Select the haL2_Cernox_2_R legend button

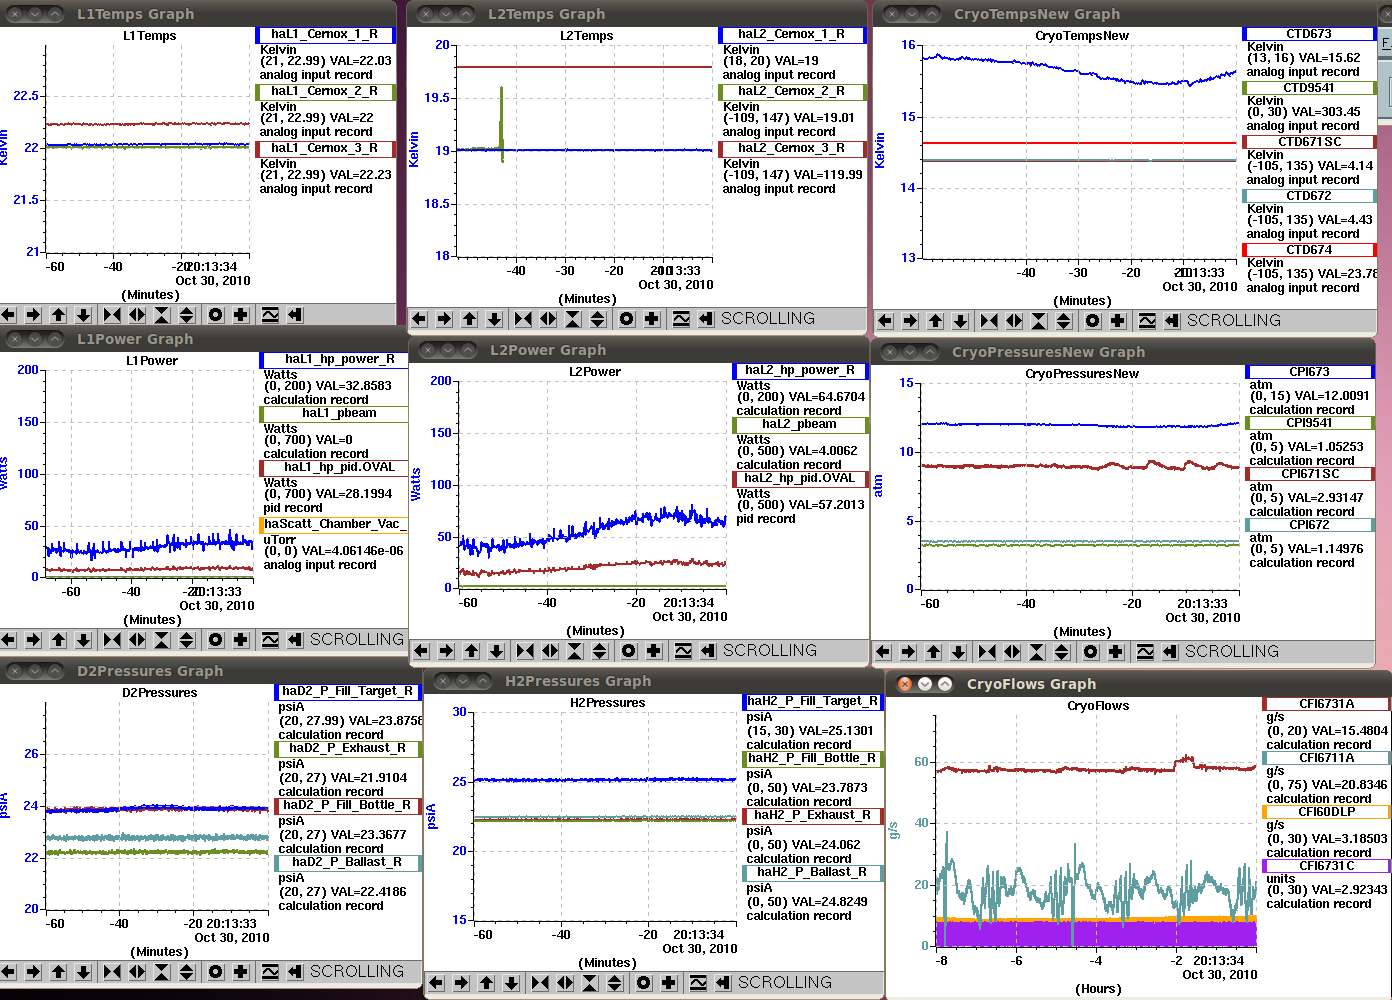click(792, 92)
